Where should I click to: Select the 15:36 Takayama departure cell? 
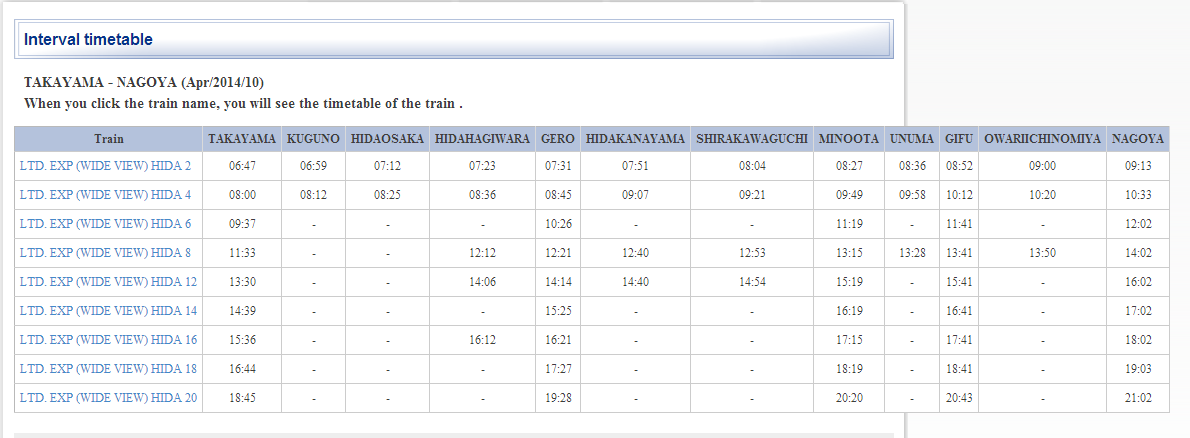242,339
